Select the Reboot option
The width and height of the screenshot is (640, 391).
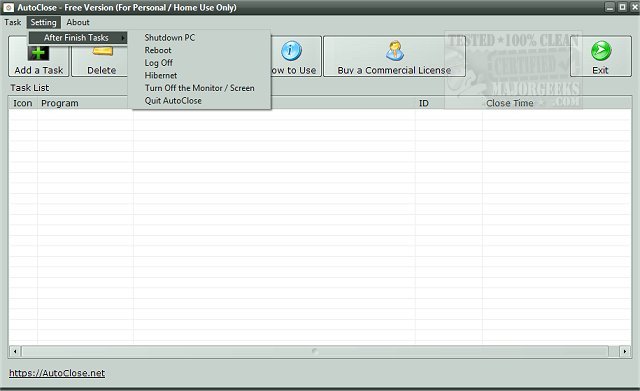[158, 50]
